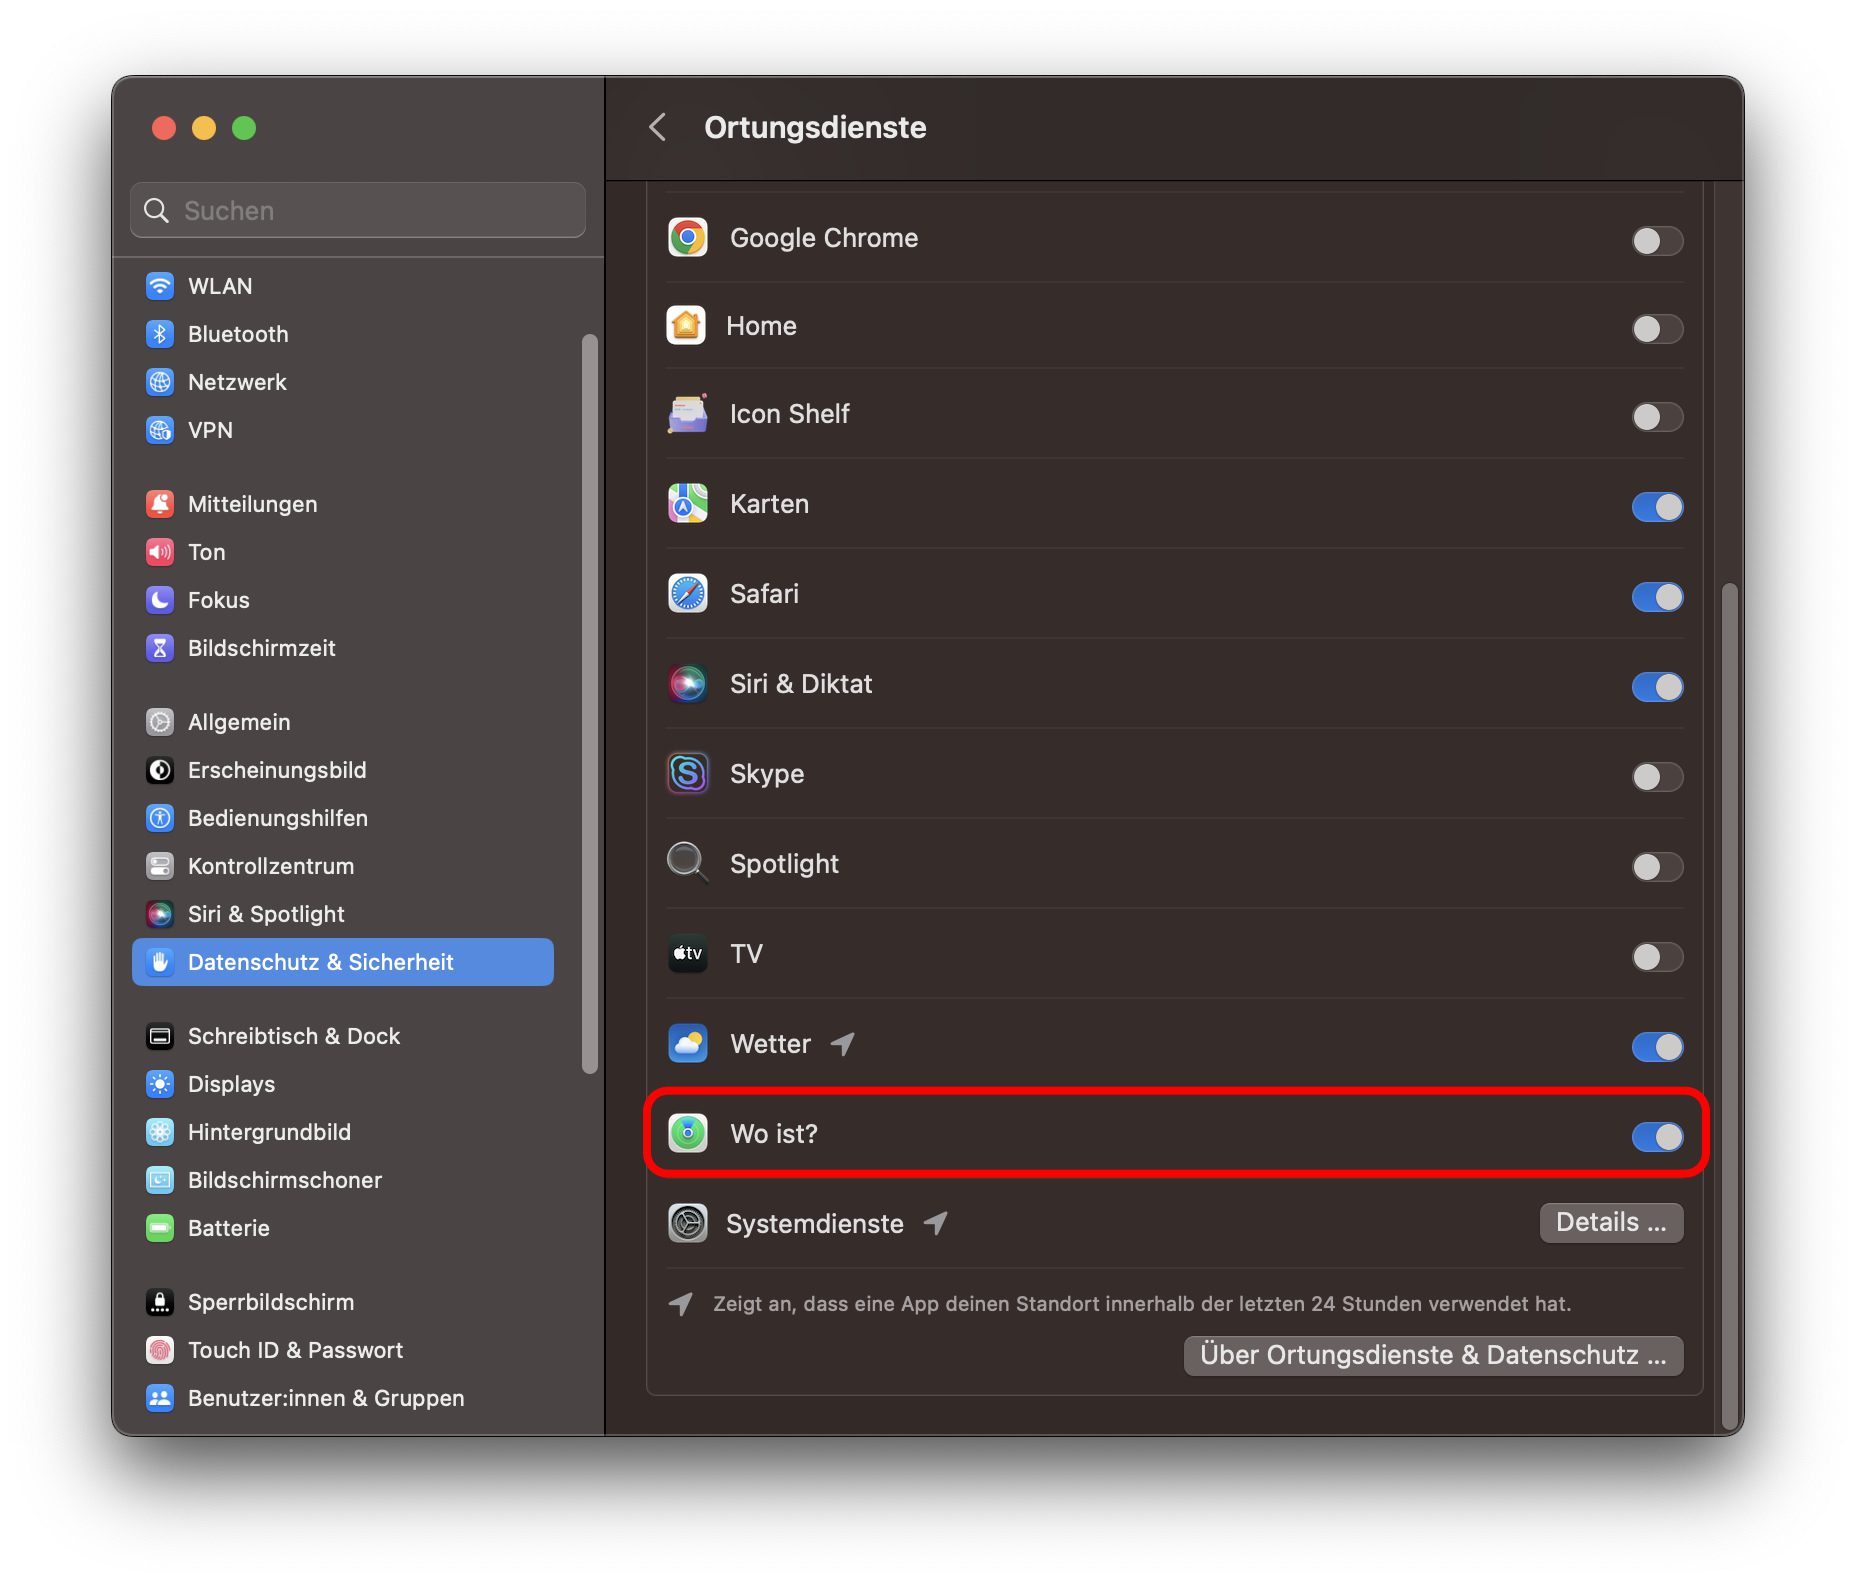
Task: Open Systemdienste Details button
Action: [1611, 1222]
